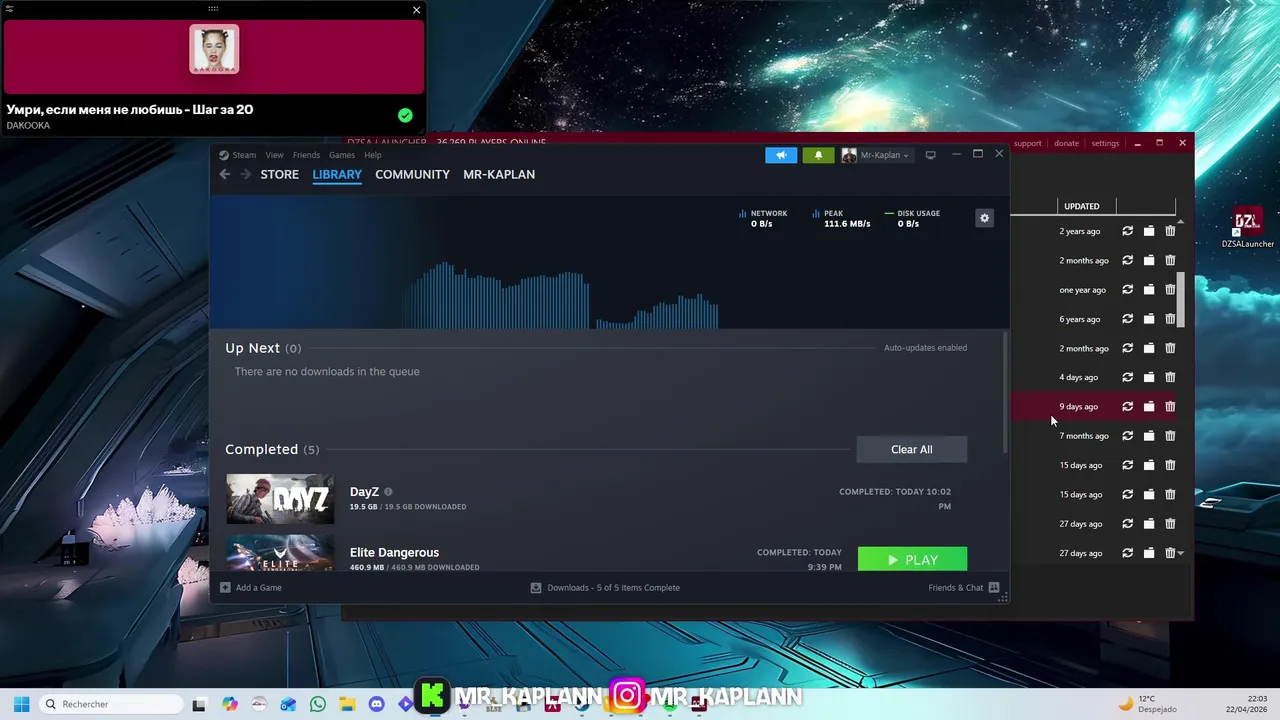Switch to the STORE tab
The image size is (1280, 720).
click(x=280, y=174)
